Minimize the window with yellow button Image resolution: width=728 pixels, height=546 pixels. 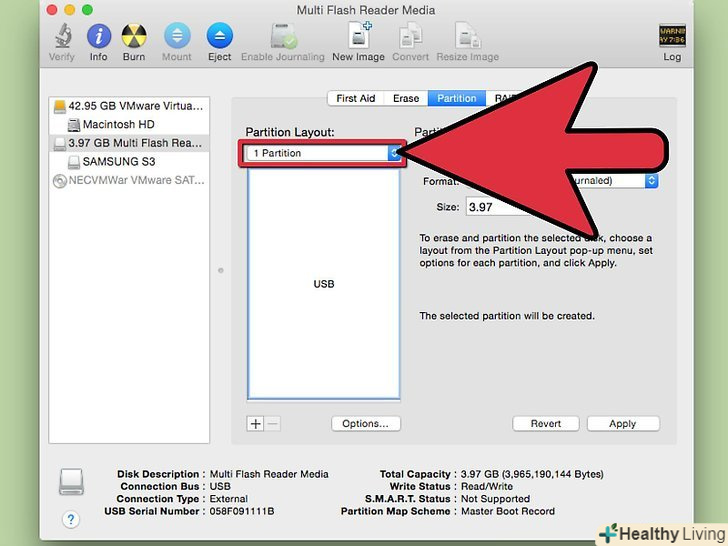pos(70,10)
